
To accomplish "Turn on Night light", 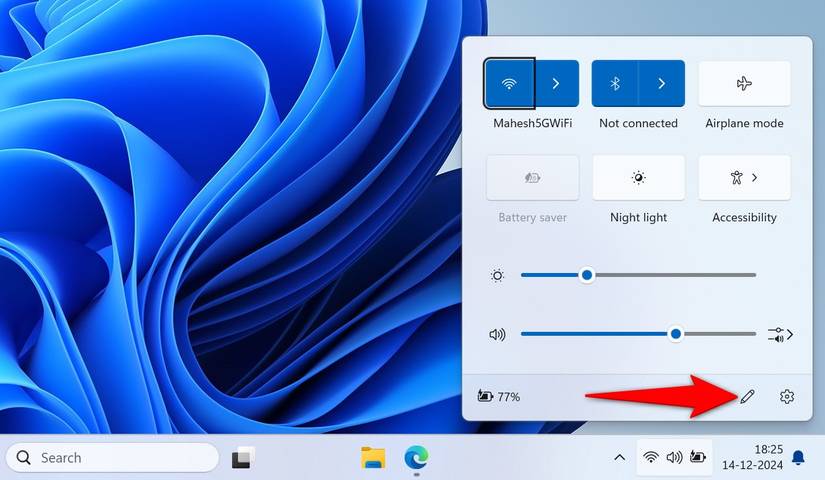I will 638,177.
